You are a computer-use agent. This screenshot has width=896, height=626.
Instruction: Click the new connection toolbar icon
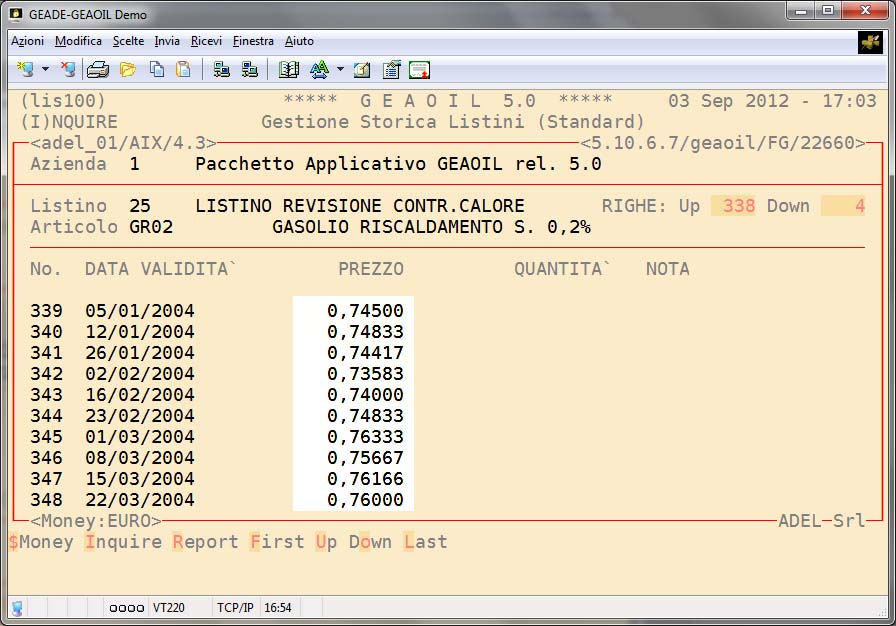click(x=25, y=69)
